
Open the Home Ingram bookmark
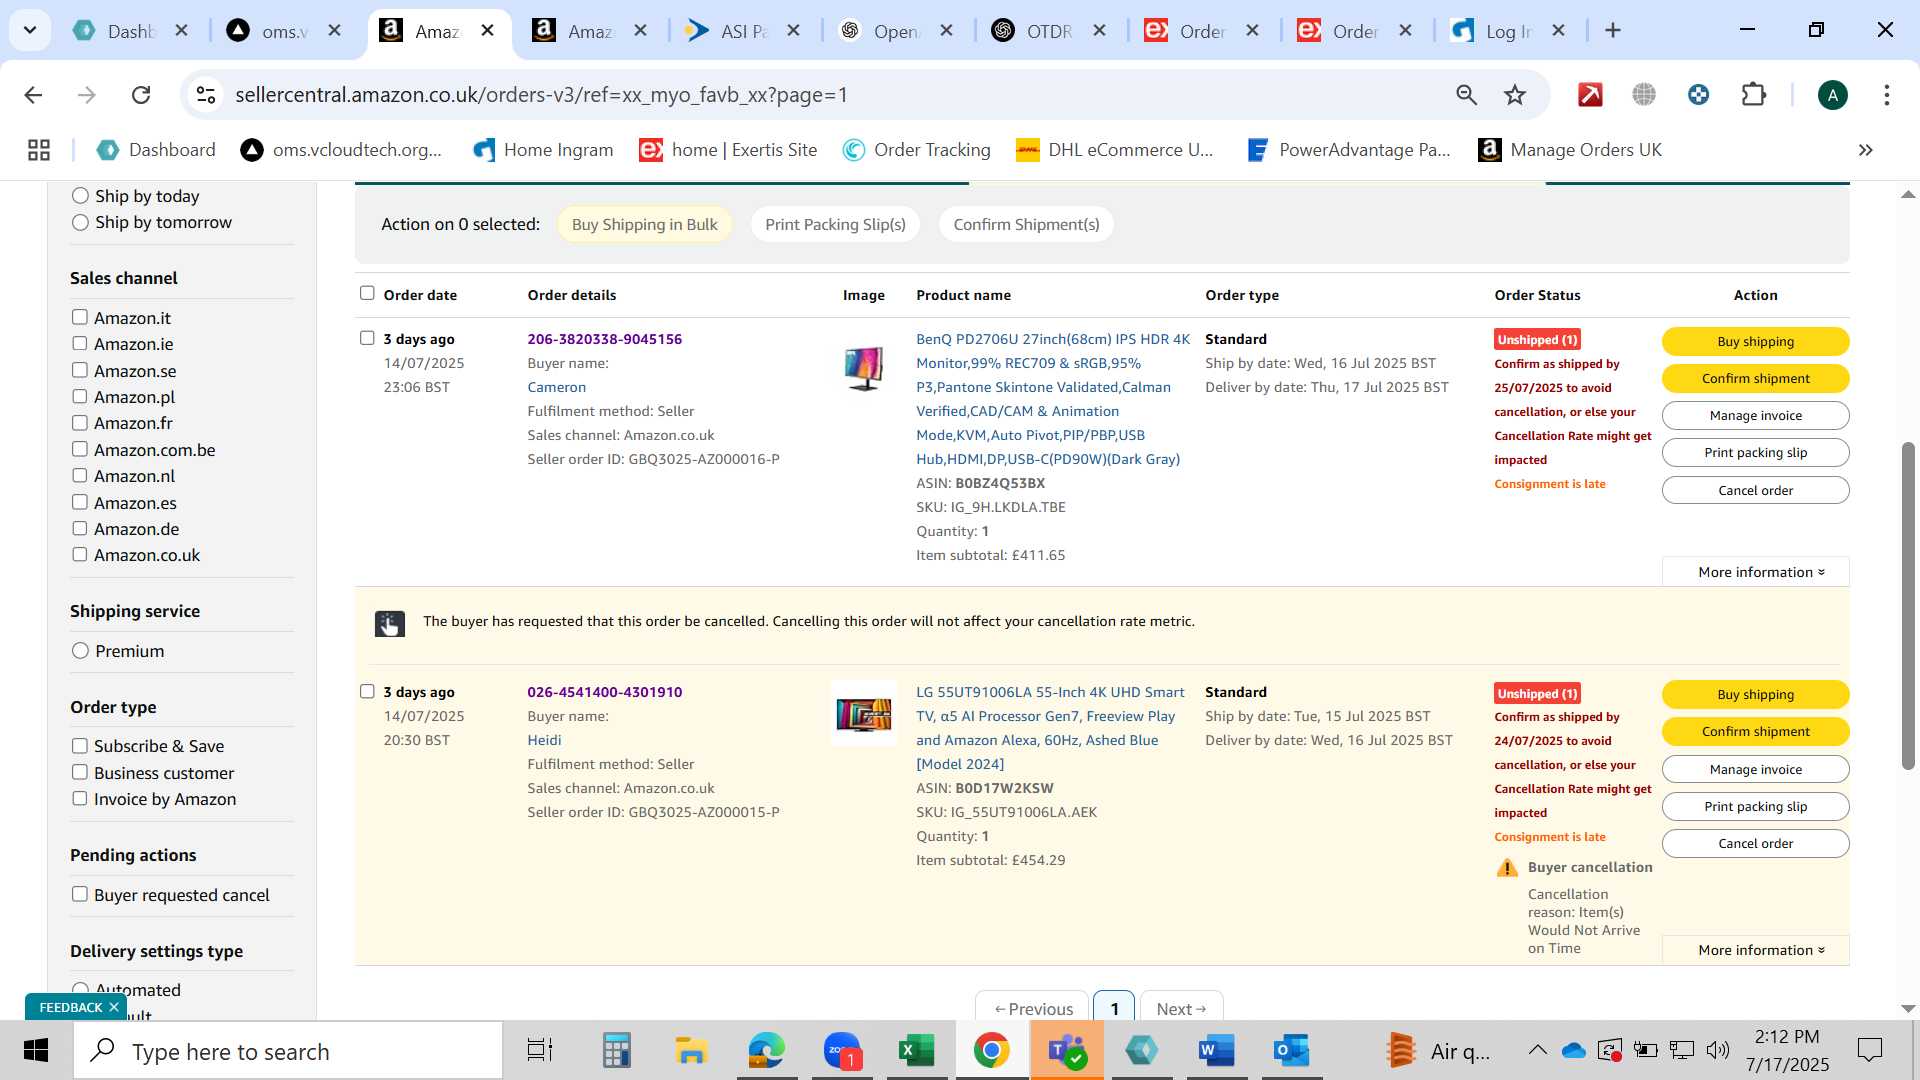click(x=543, y=150)
